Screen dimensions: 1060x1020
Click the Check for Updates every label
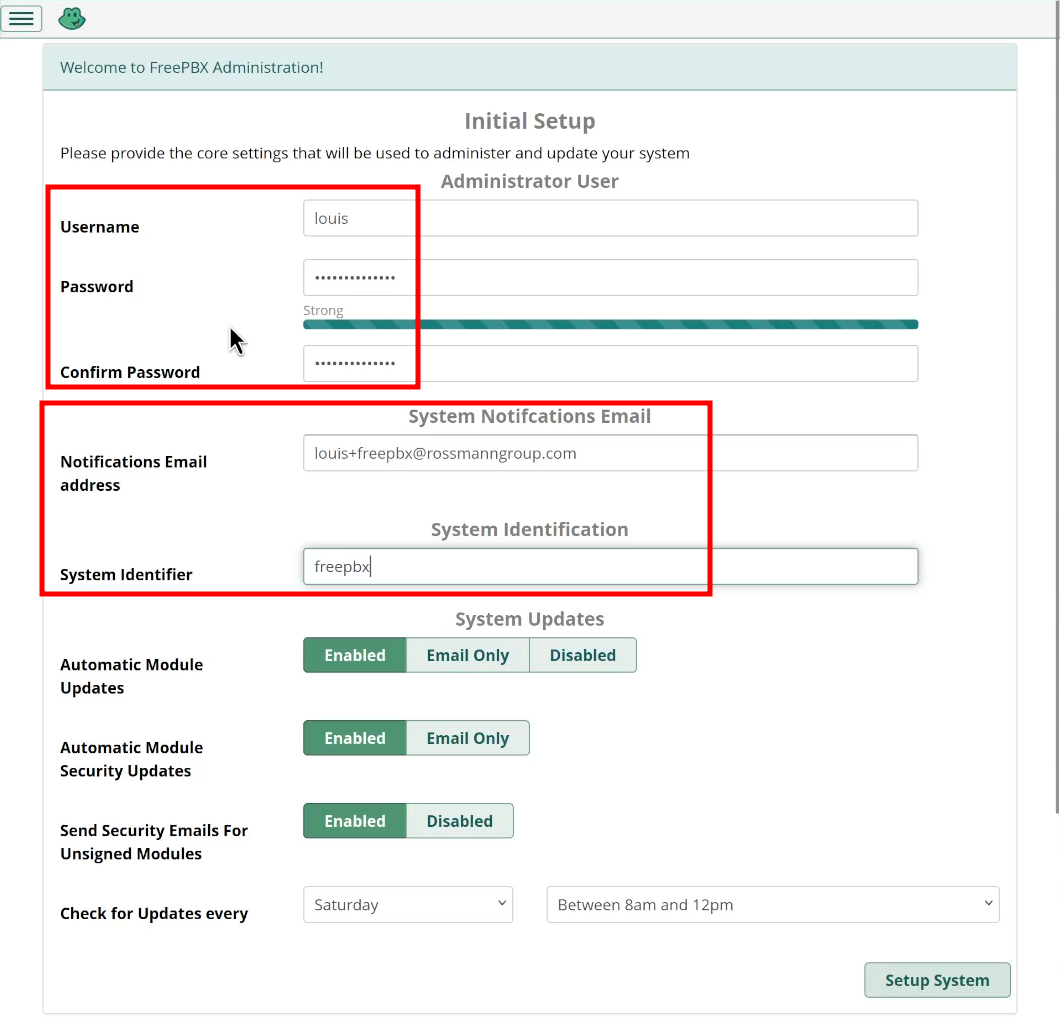pyautogui.click(x=154, y=913)
